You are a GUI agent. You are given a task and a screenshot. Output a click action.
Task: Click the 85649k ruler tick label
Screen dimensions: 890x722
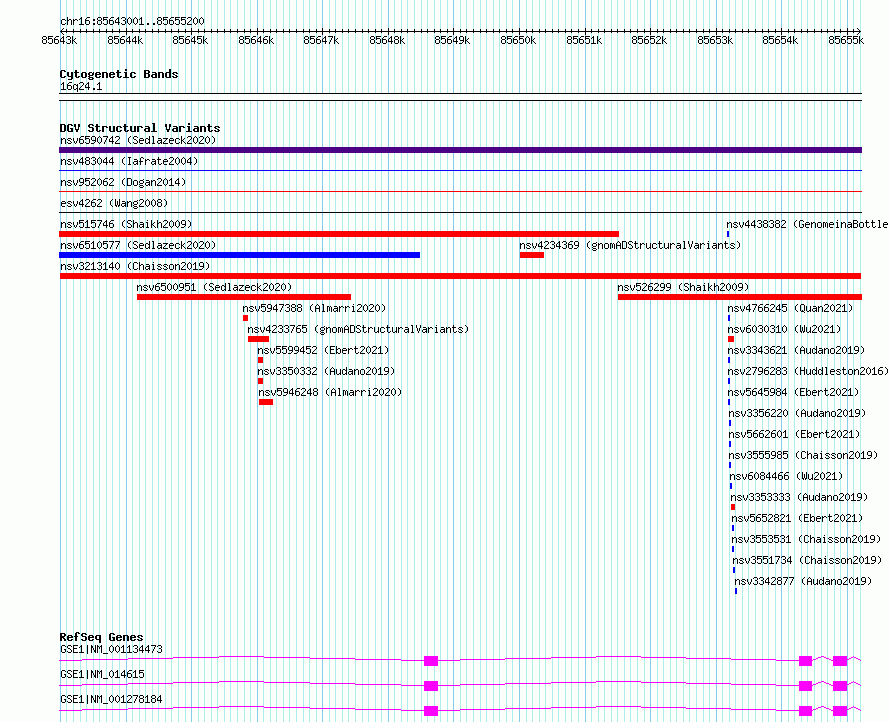click(452, 40)
